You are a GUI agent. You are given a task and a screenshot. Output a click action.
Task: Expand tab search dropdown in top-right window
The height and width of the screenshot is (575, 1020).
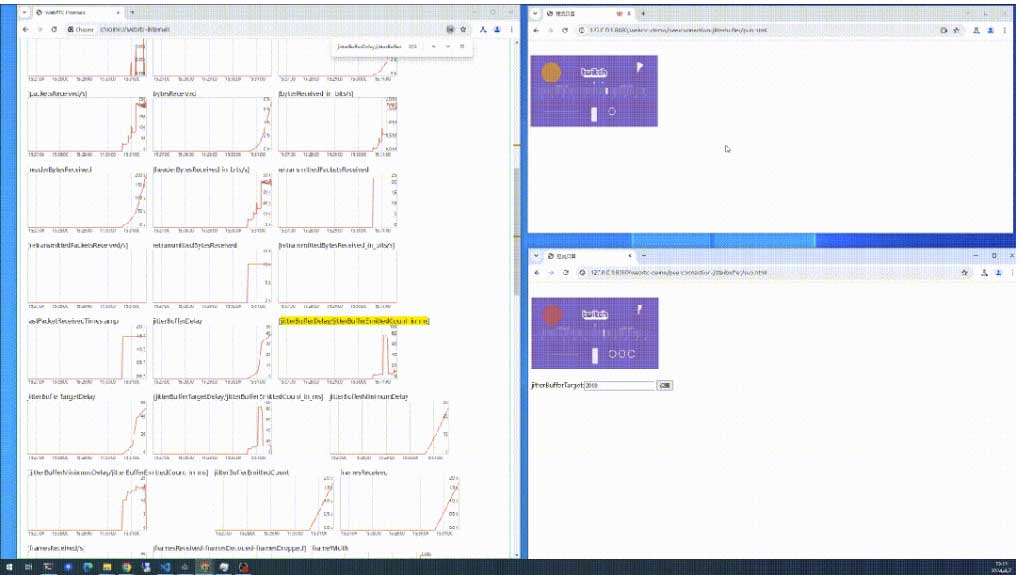pos(536,13)
